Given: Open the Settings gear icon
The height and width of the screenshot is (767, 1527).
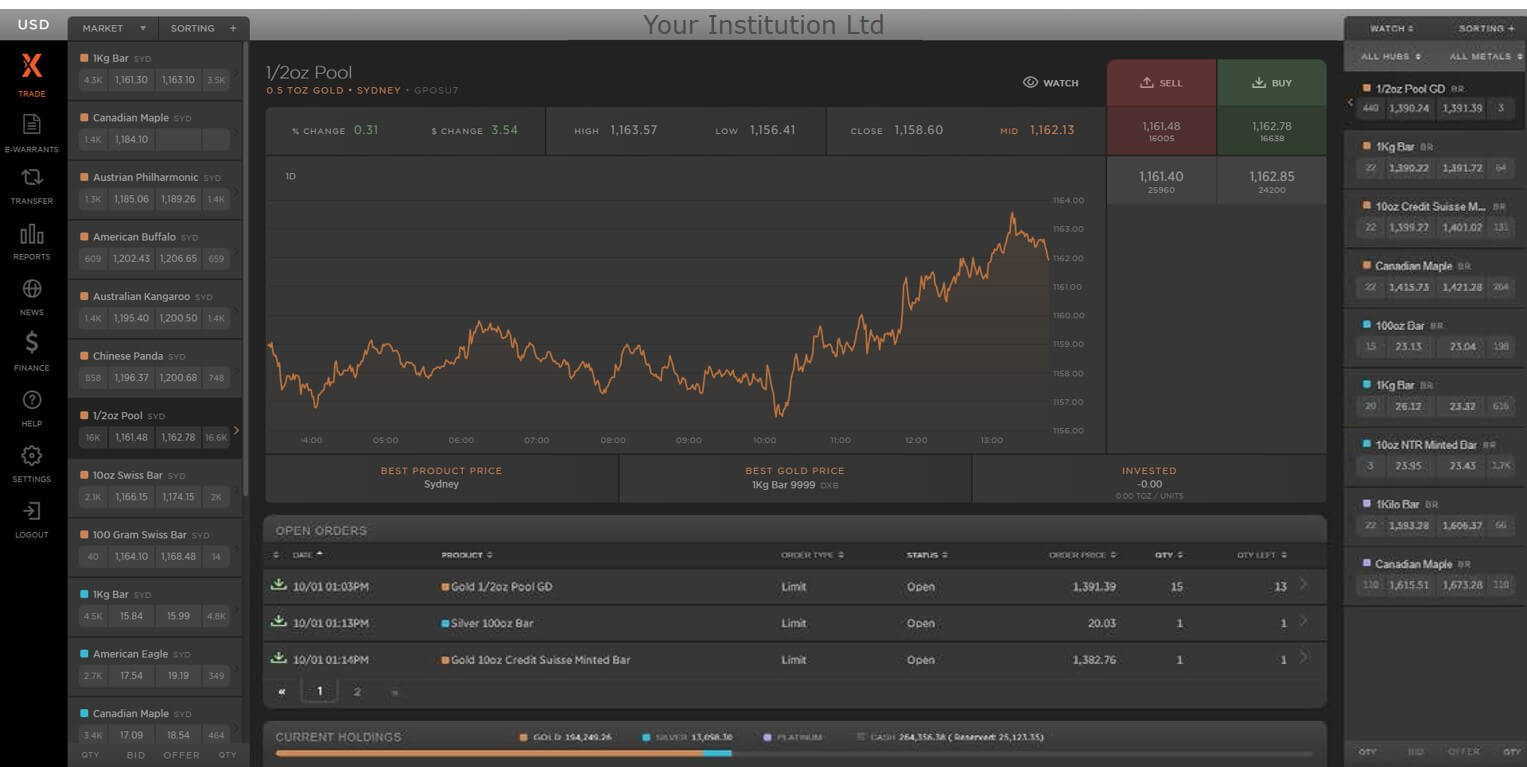Looking at the screenshot, I should pyautogui.click(x=32, y=456).
